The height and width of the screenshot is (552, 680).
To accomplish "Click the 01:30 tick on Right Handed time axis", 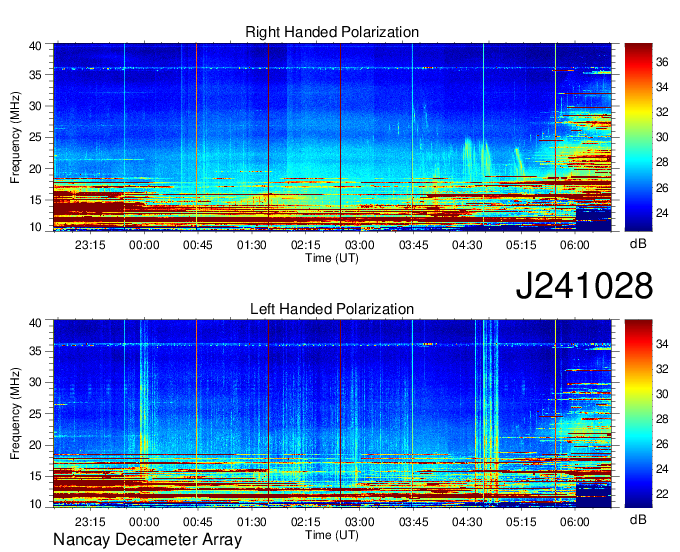I will pyautogui.click(x=252, y=245).
